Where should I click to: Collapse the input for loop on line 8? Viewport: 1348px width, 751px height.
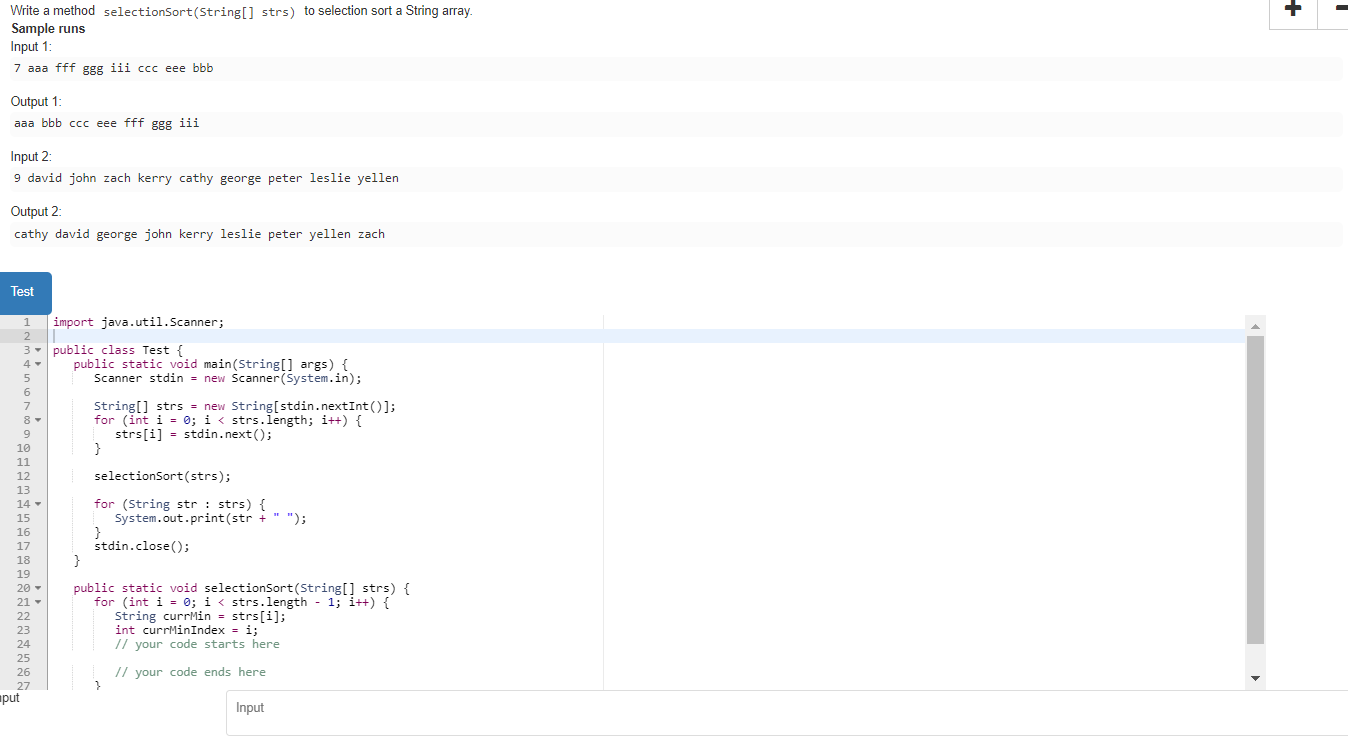tap(38, 420)
